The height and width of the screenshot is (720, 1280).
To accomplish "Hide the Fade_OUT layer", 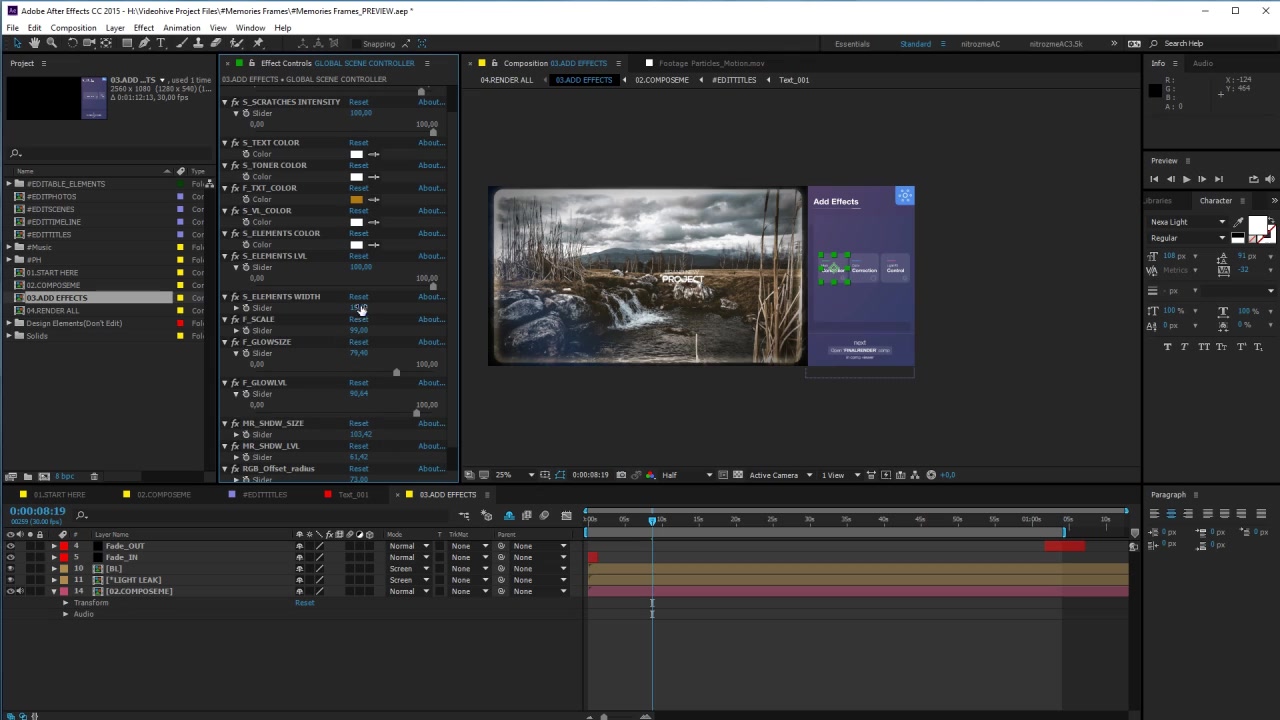I will 11,546.
